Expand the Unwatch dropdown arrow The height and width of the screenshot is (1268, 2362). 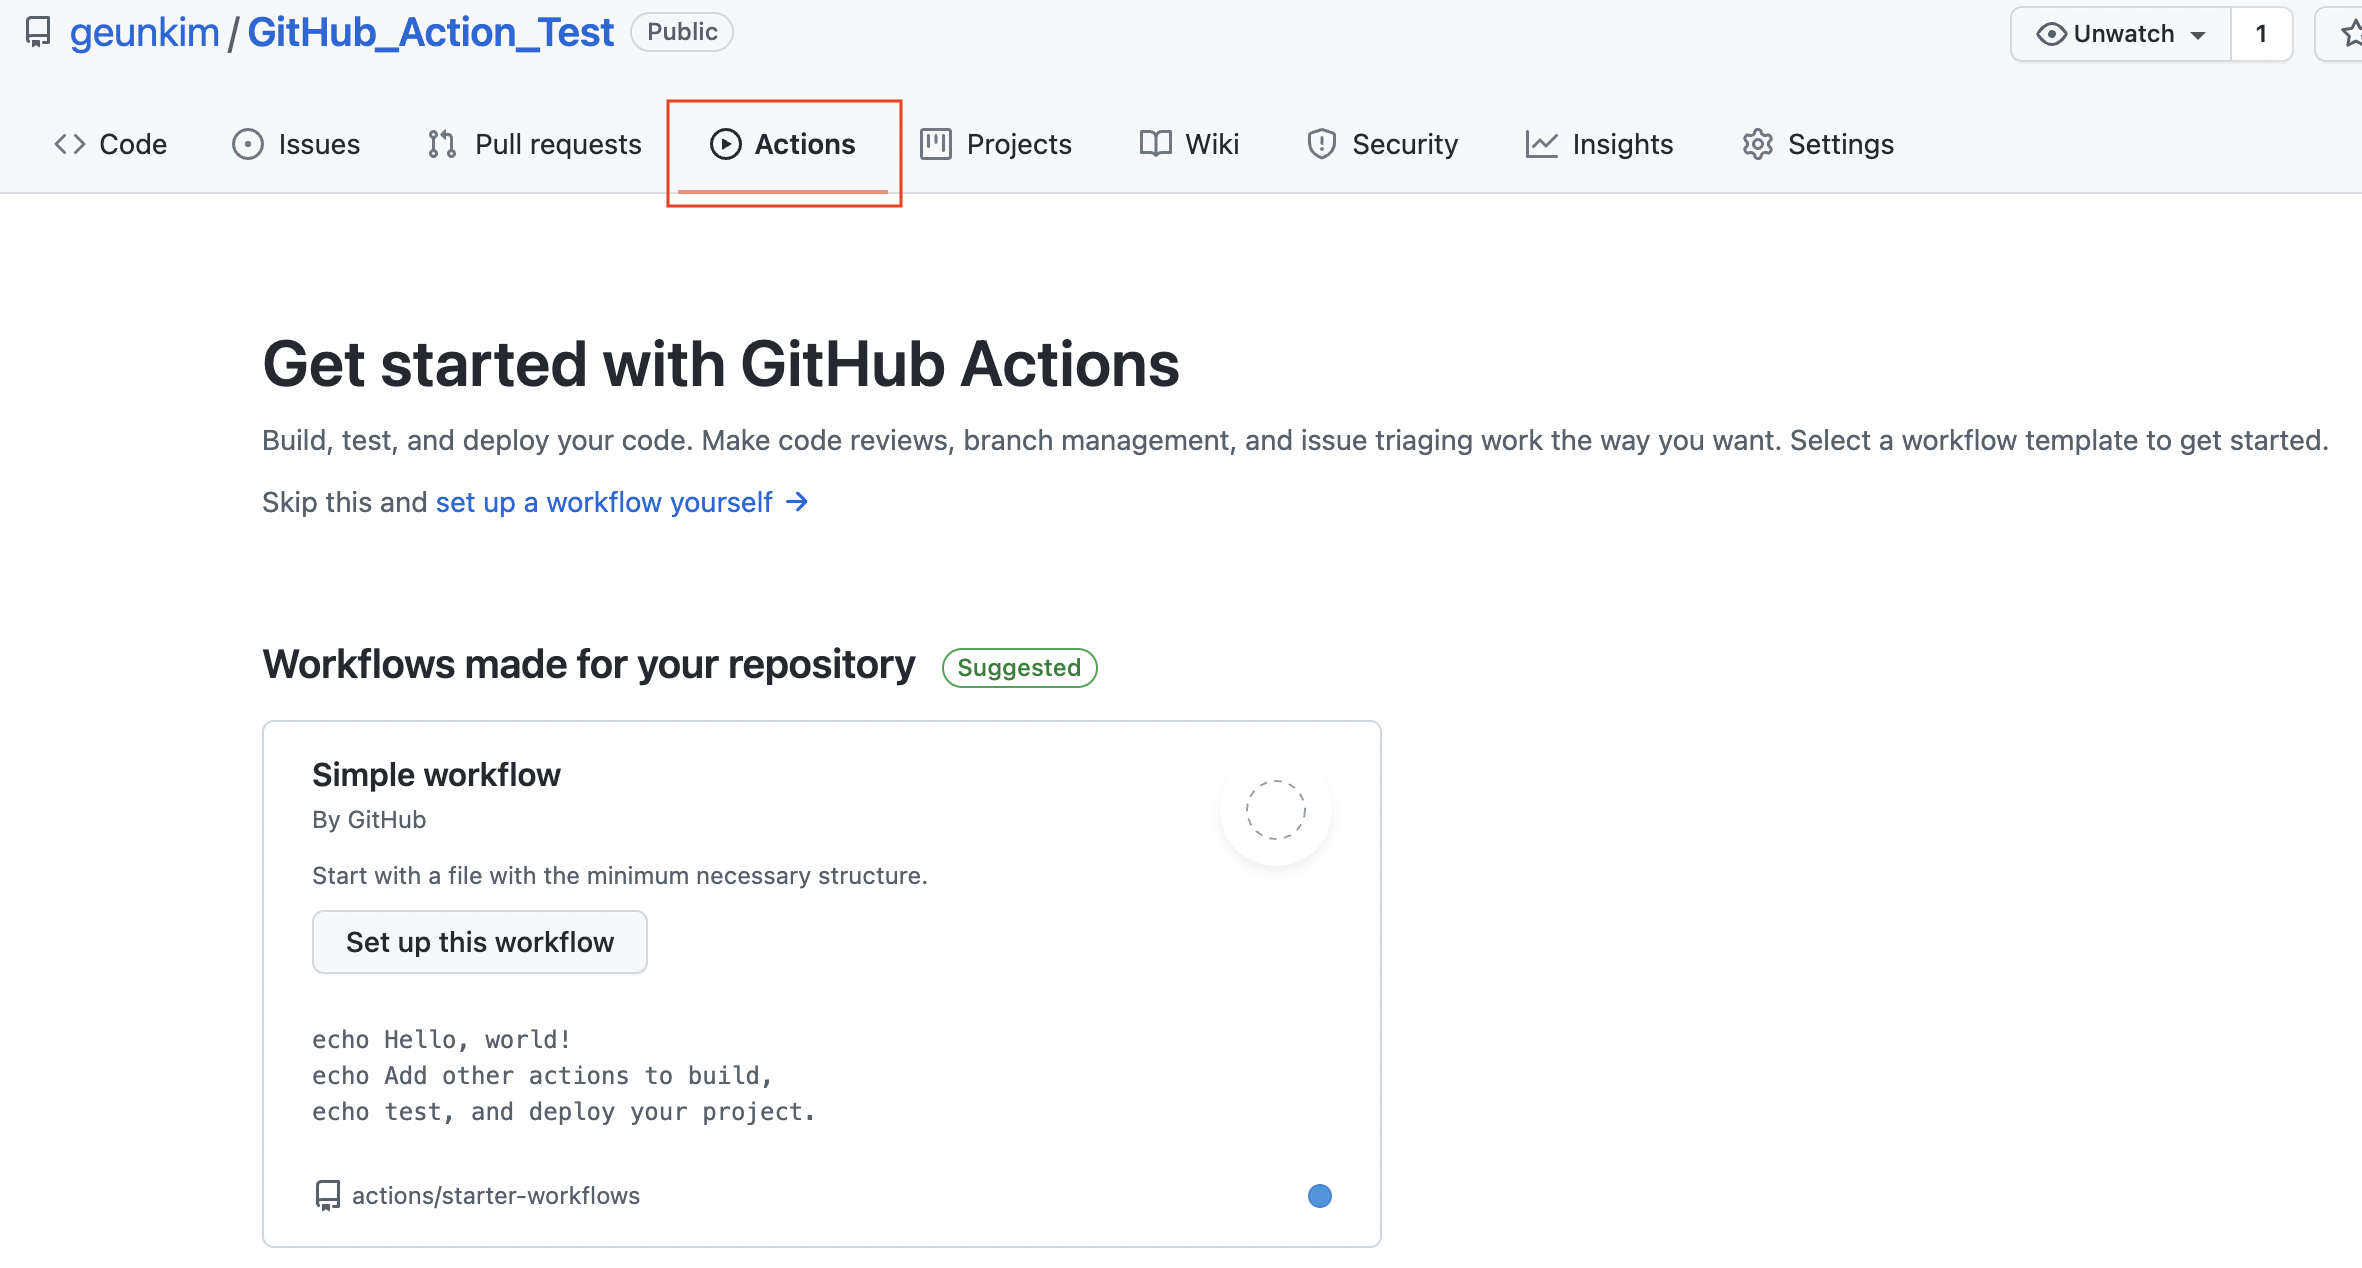[2198, 35]
